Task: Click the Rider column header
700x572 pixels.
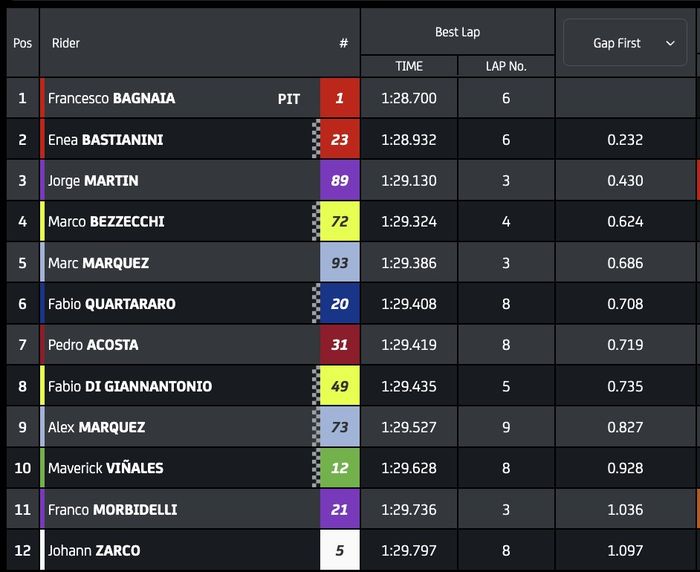Action: click(66, 43)
